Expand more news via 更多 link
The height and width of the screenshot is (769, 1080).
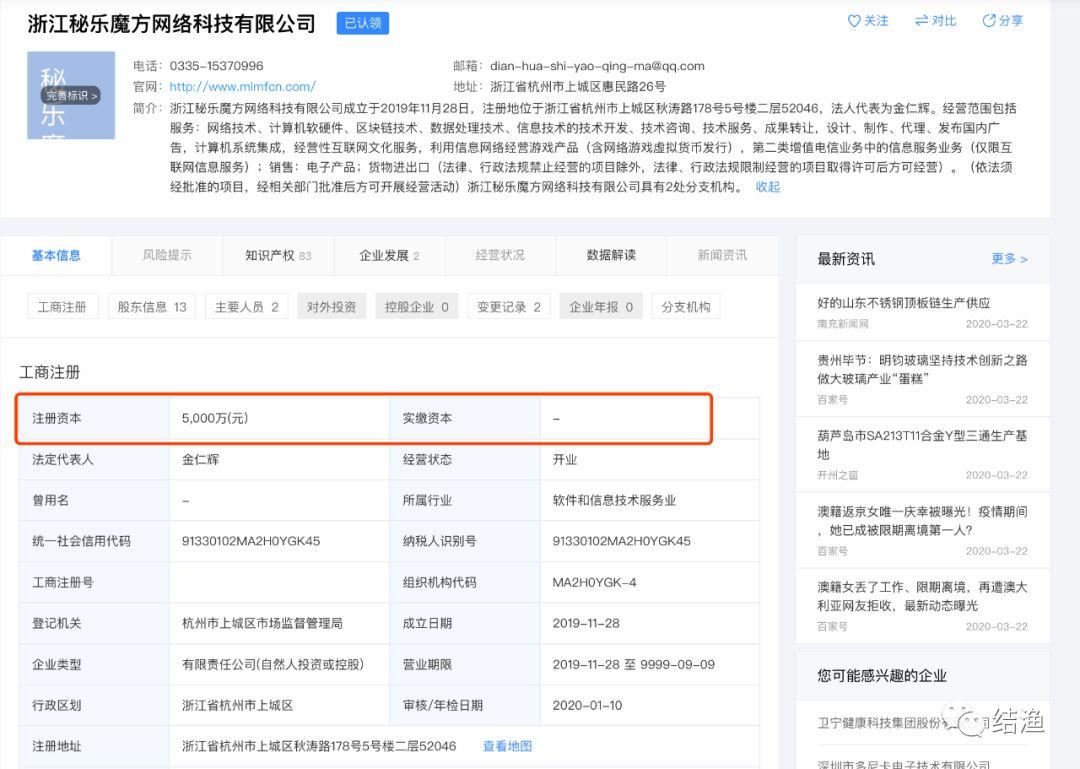coord(1008,259)
